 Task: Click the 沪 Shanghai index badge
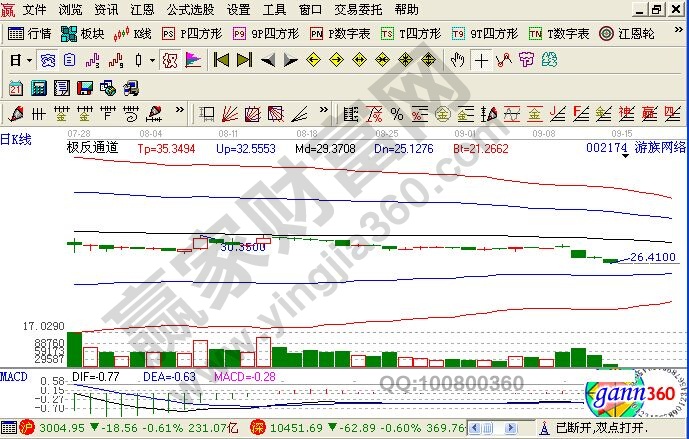tap(27, 428)
